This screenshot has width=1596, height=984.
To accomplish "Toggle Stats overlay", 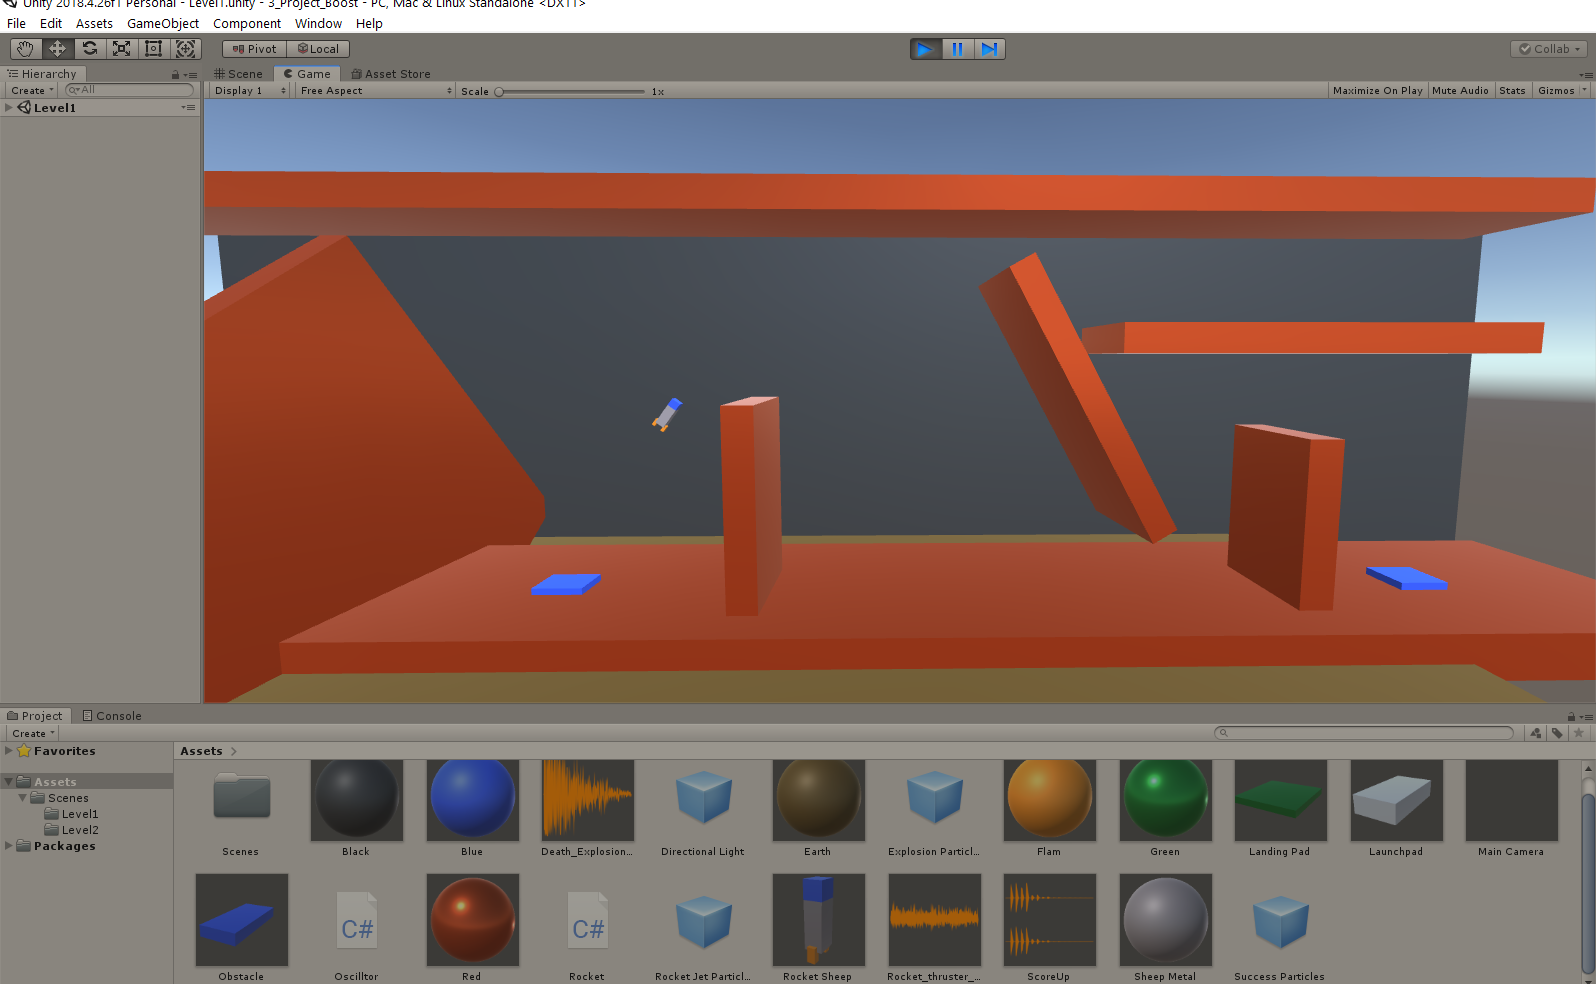I will tap(1512, 90).
